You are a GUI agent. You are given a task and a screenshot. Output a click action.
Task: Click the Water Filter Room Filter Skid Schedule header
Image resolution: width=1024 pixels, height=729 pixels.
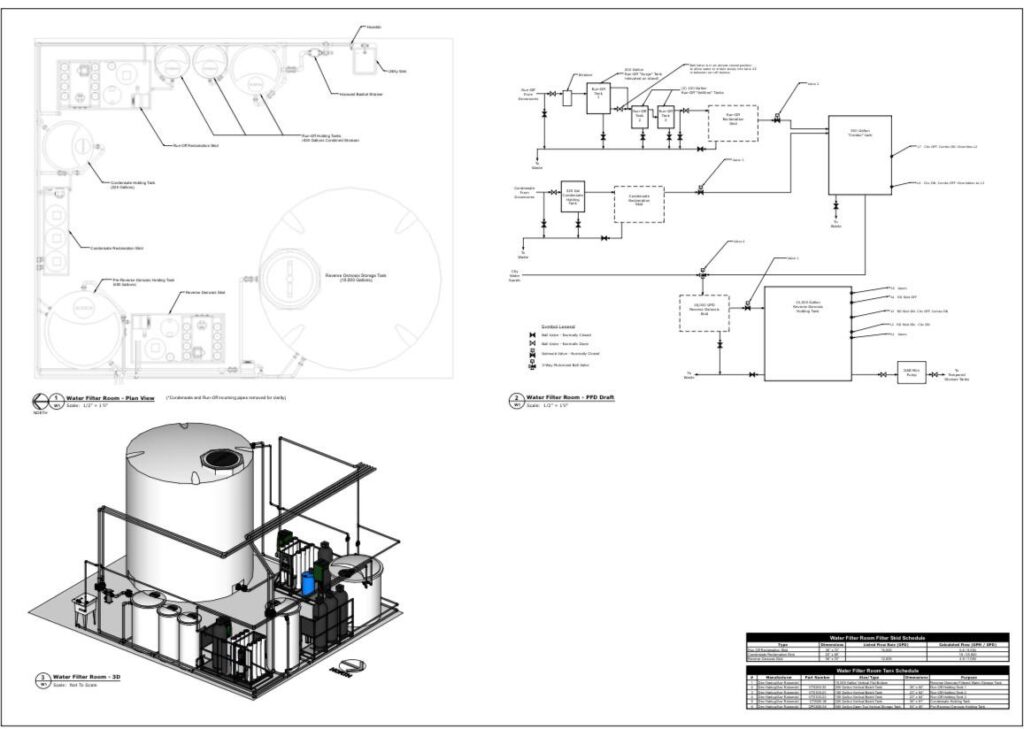point(877,637)
